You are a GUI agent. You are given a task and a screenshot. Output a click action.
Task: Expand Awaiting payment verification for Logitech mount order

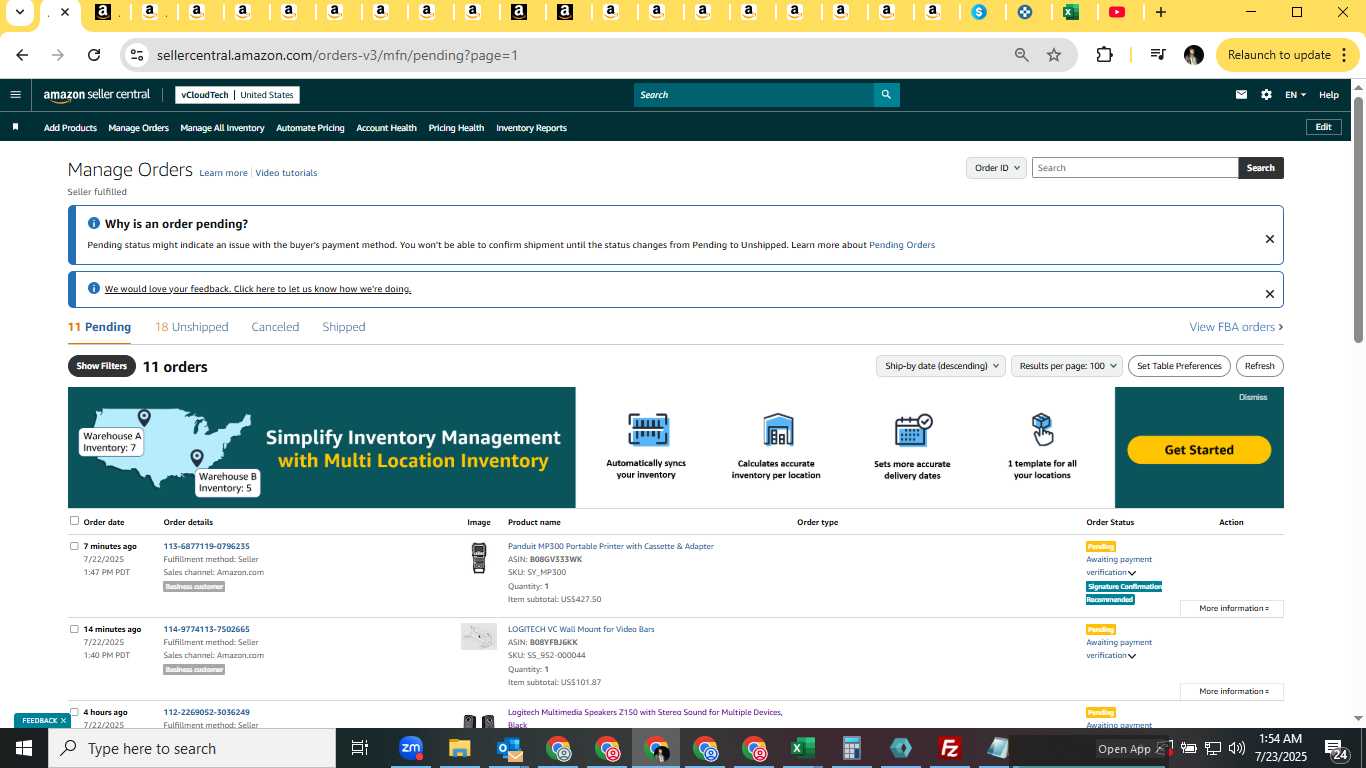(x=1132, y=656)
